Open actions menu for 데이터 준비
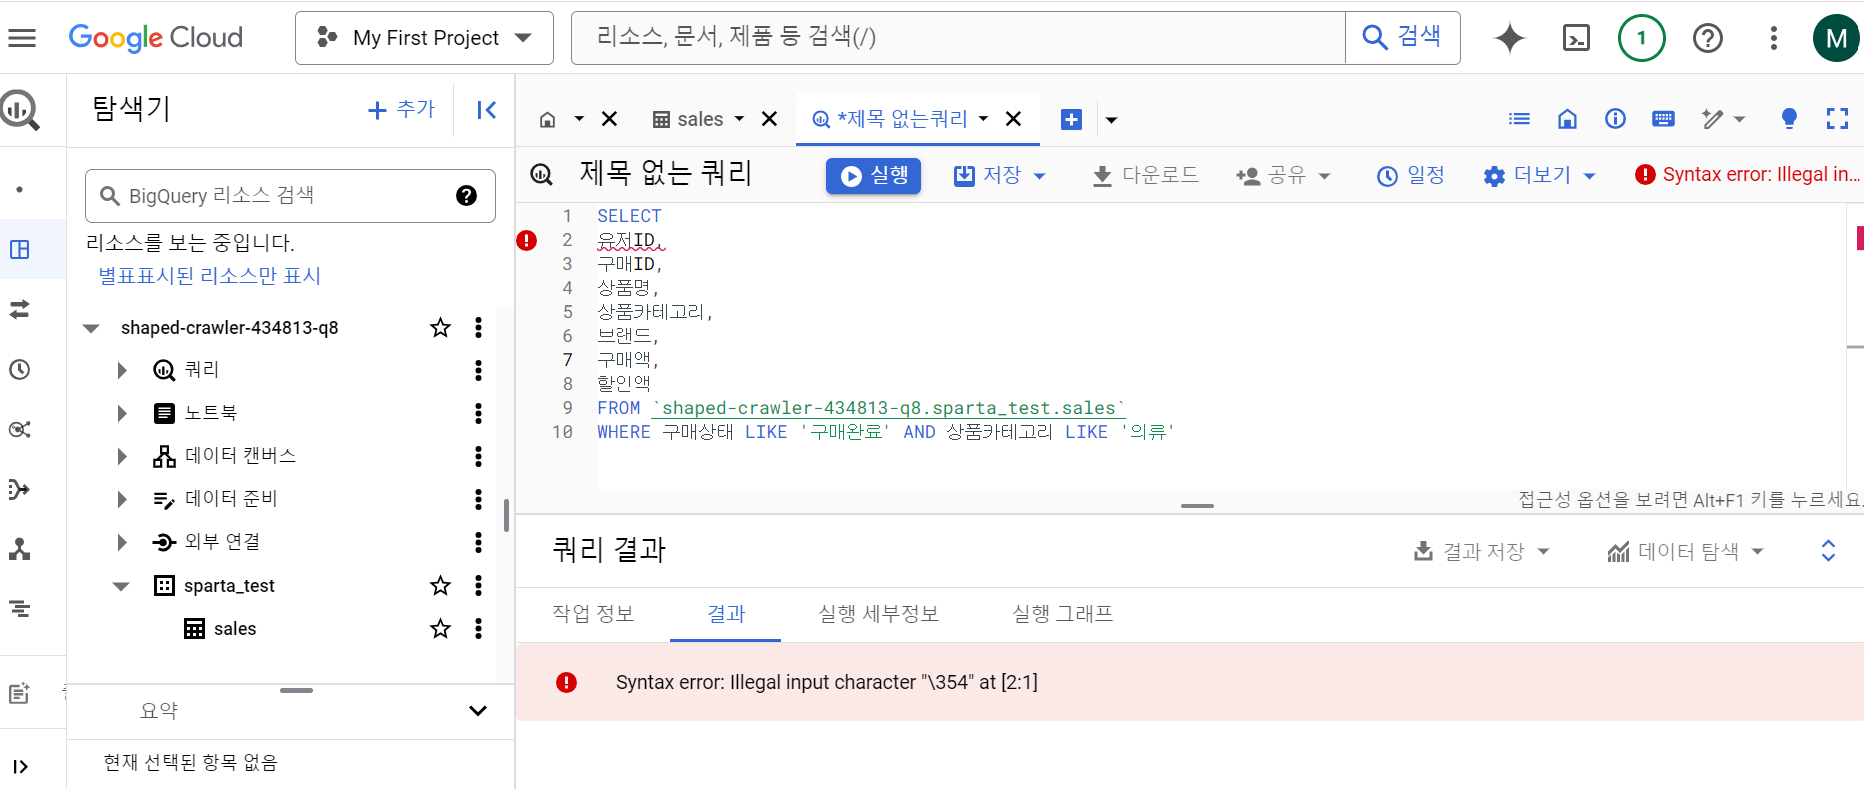 478,499
